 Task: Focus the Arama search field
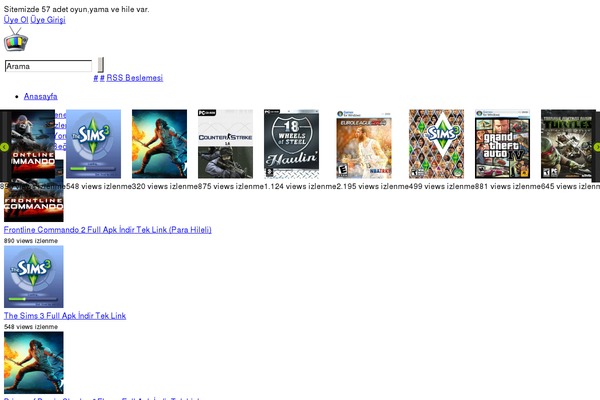pyautogui.click(x=48, y=66)
